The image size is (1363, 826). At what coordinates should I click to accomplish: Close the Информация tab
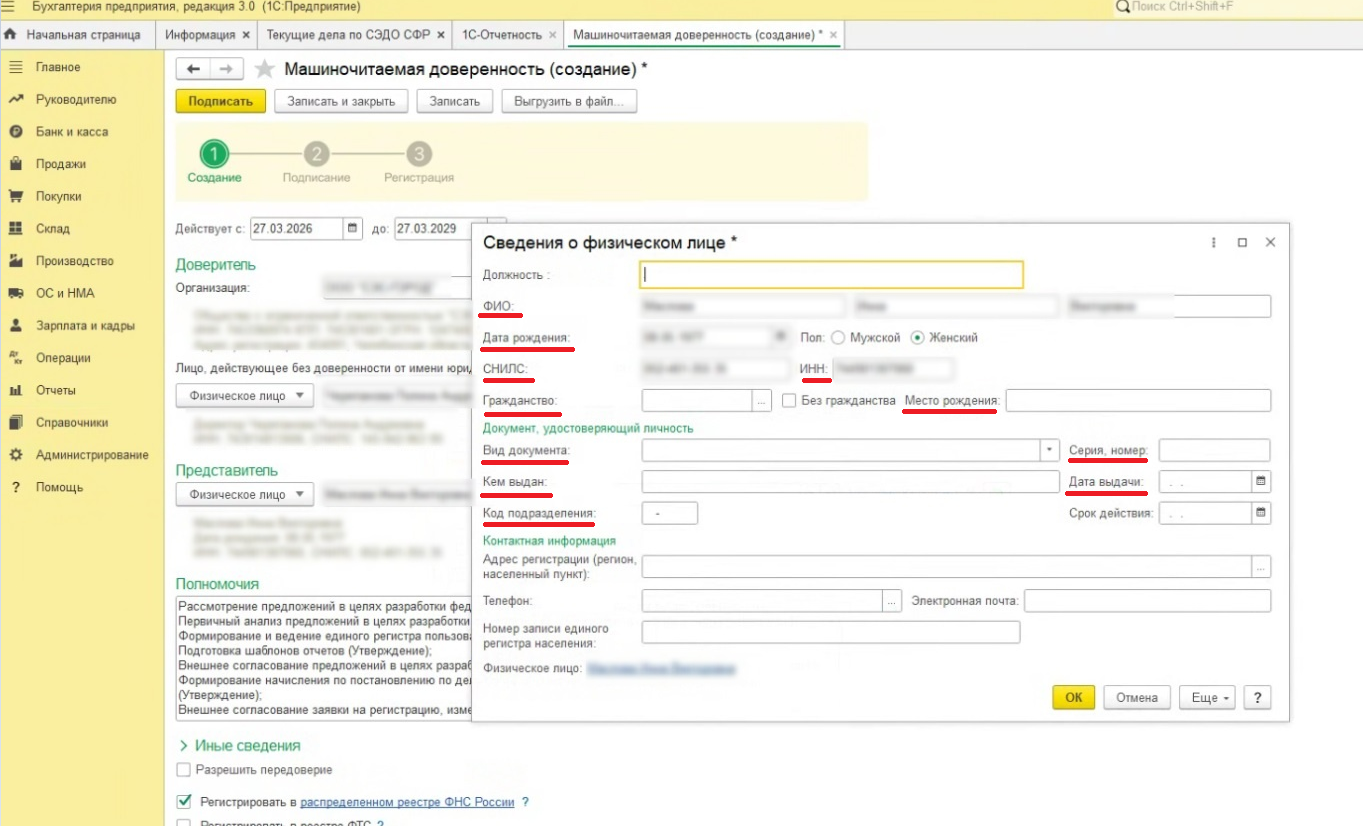(x=246, y=34)
